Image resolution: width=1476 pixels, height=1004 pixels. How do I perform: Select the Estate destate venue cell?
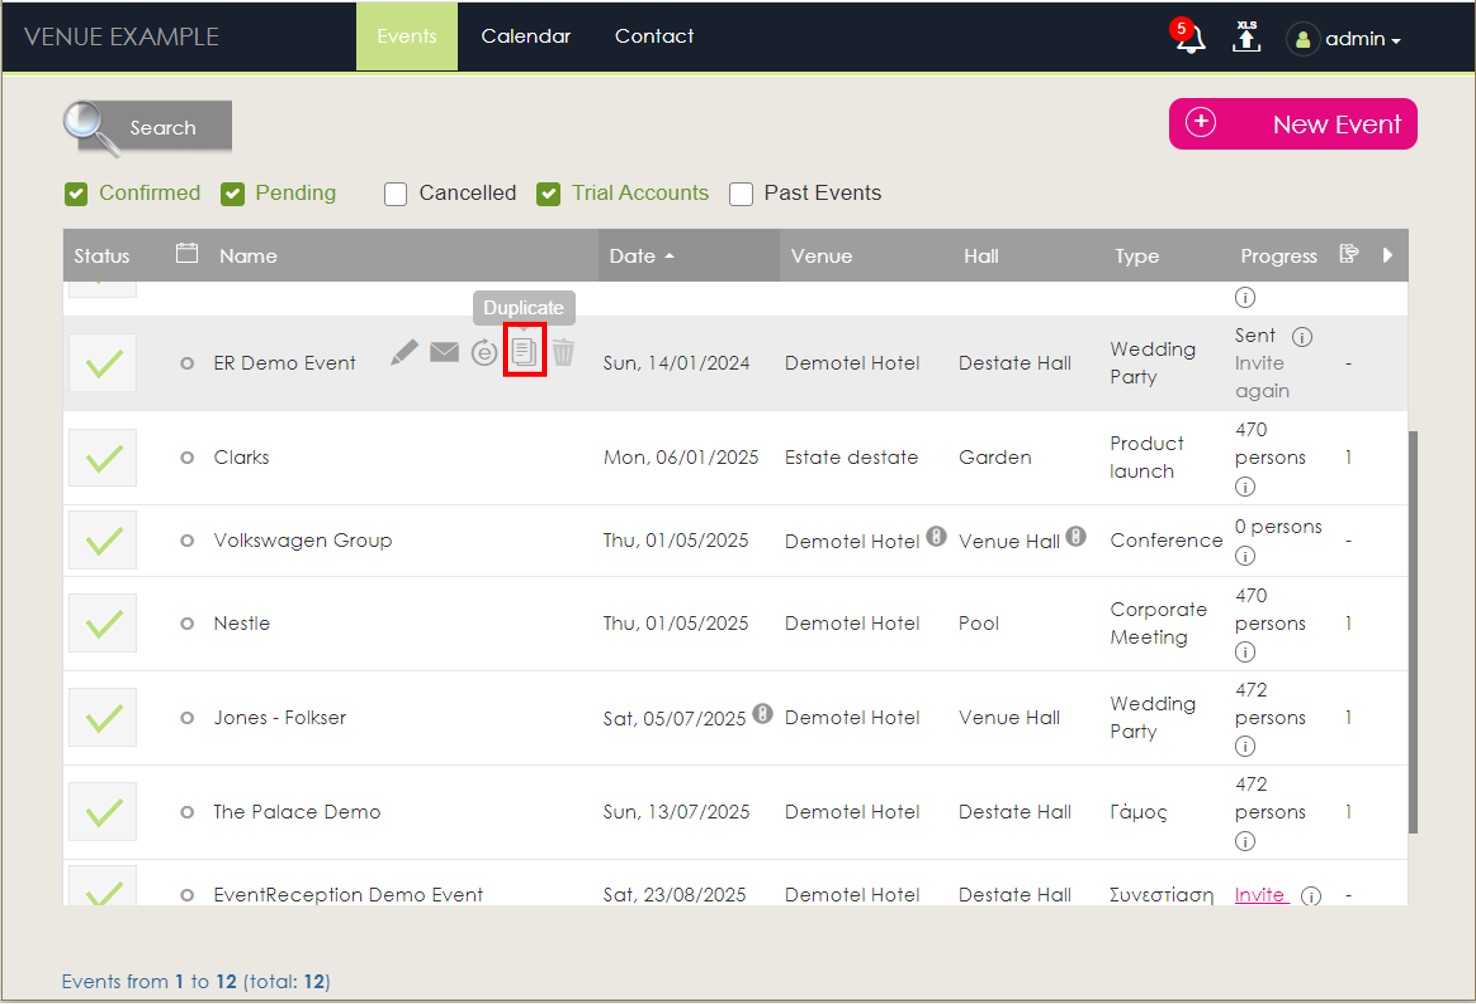[851, 458]
